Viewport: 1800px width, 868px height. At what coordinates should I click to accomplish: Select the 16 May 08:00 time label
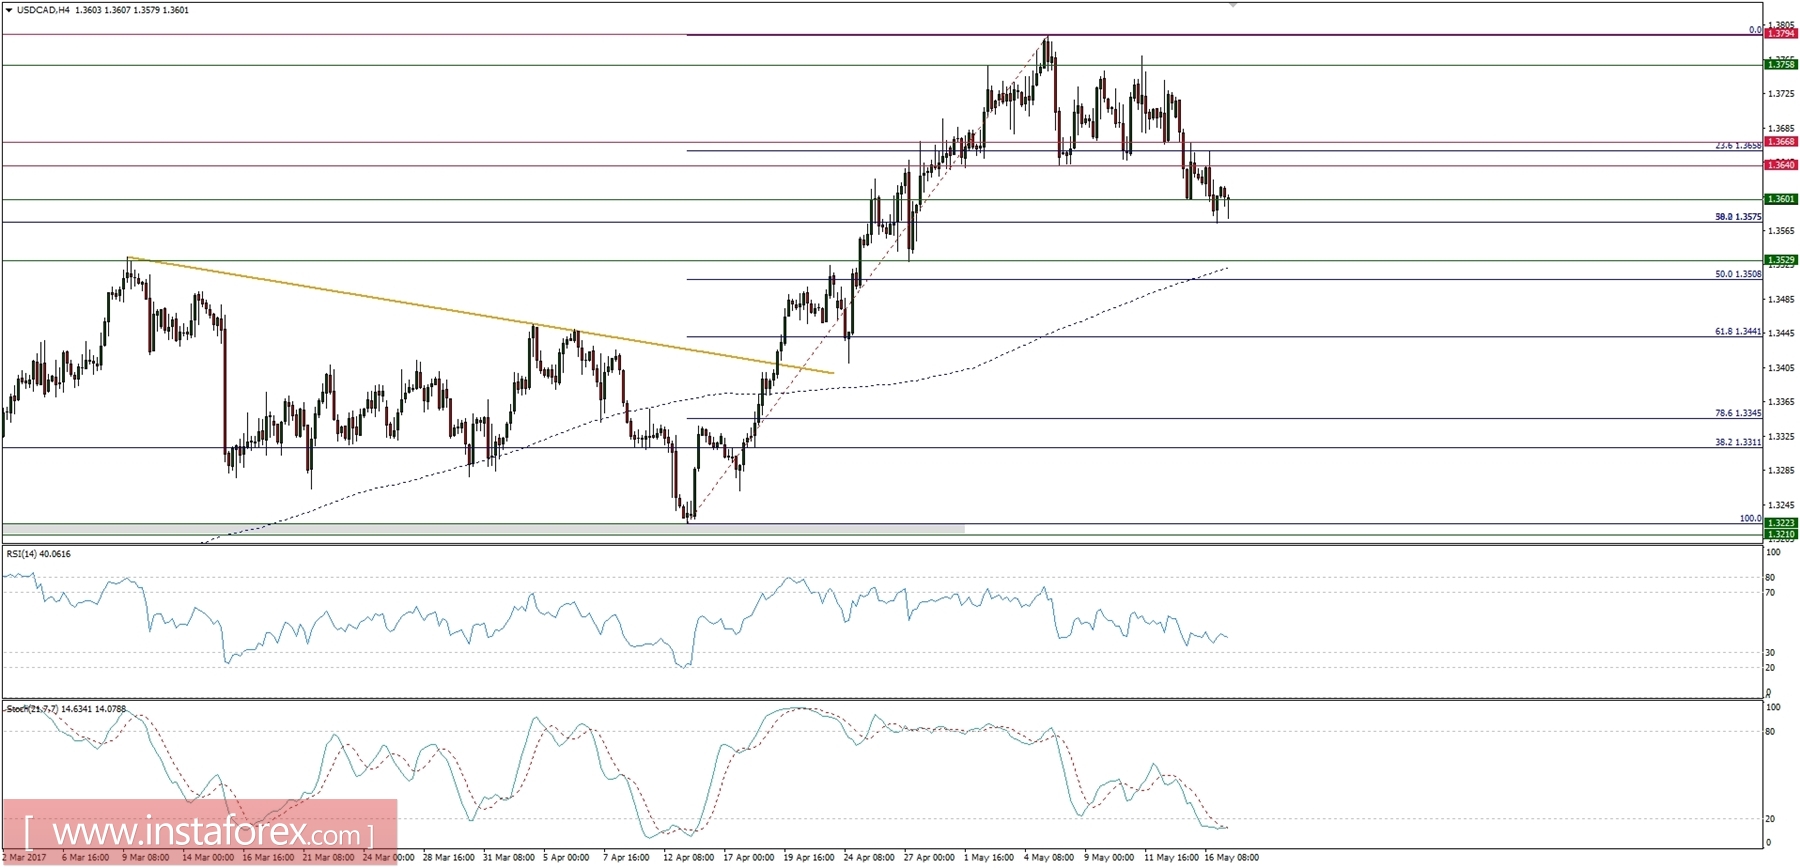[x=1232, y=858]
